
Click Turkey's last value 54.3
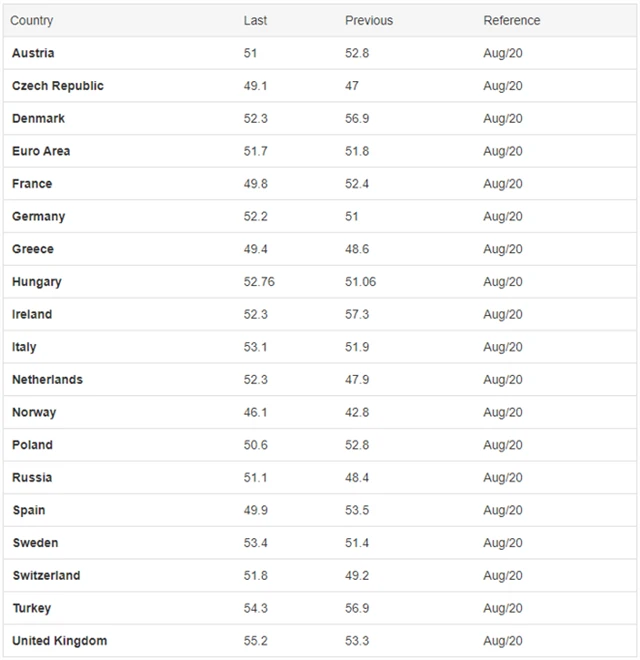point(255,608)
